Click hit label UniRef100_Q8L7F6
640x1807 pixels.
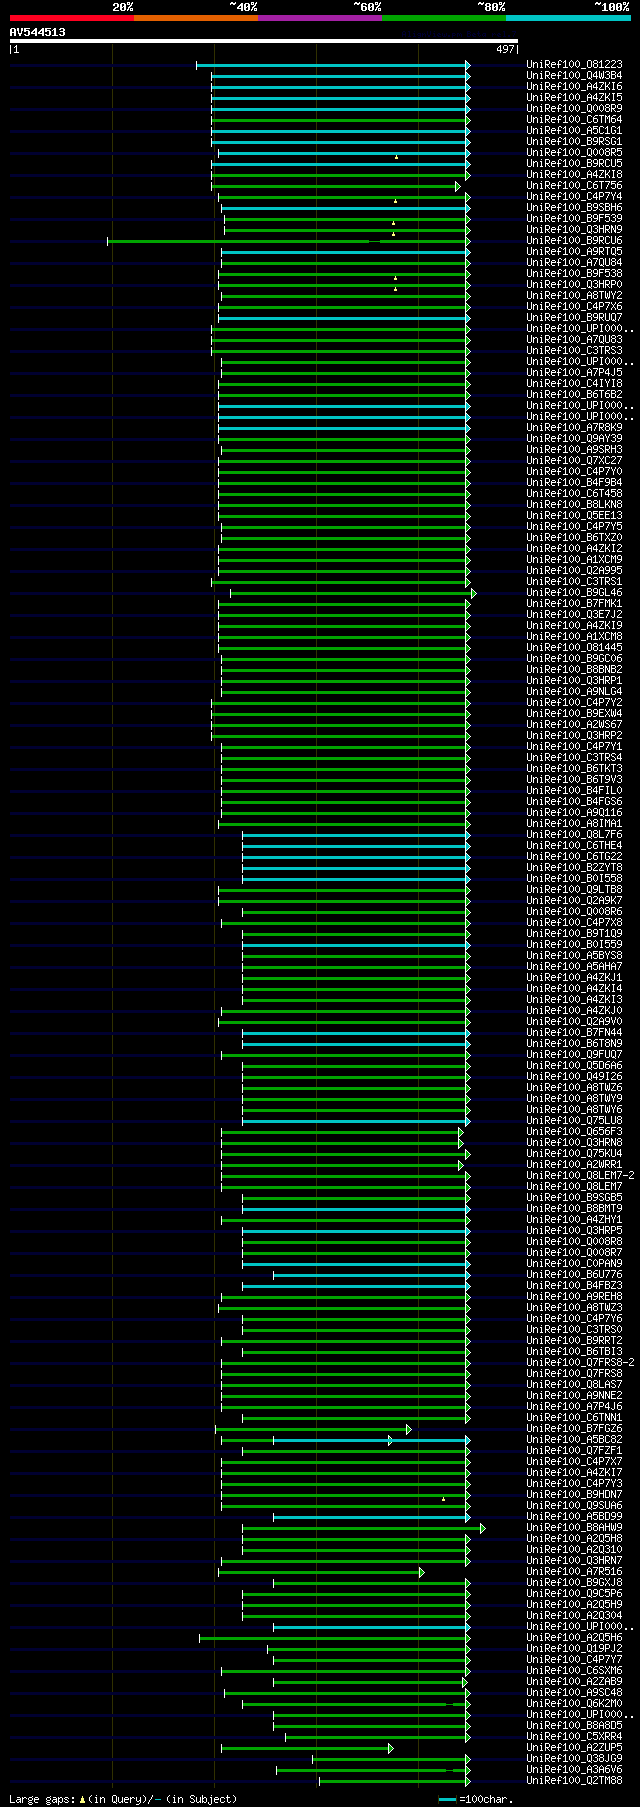(x=574, y=835)
